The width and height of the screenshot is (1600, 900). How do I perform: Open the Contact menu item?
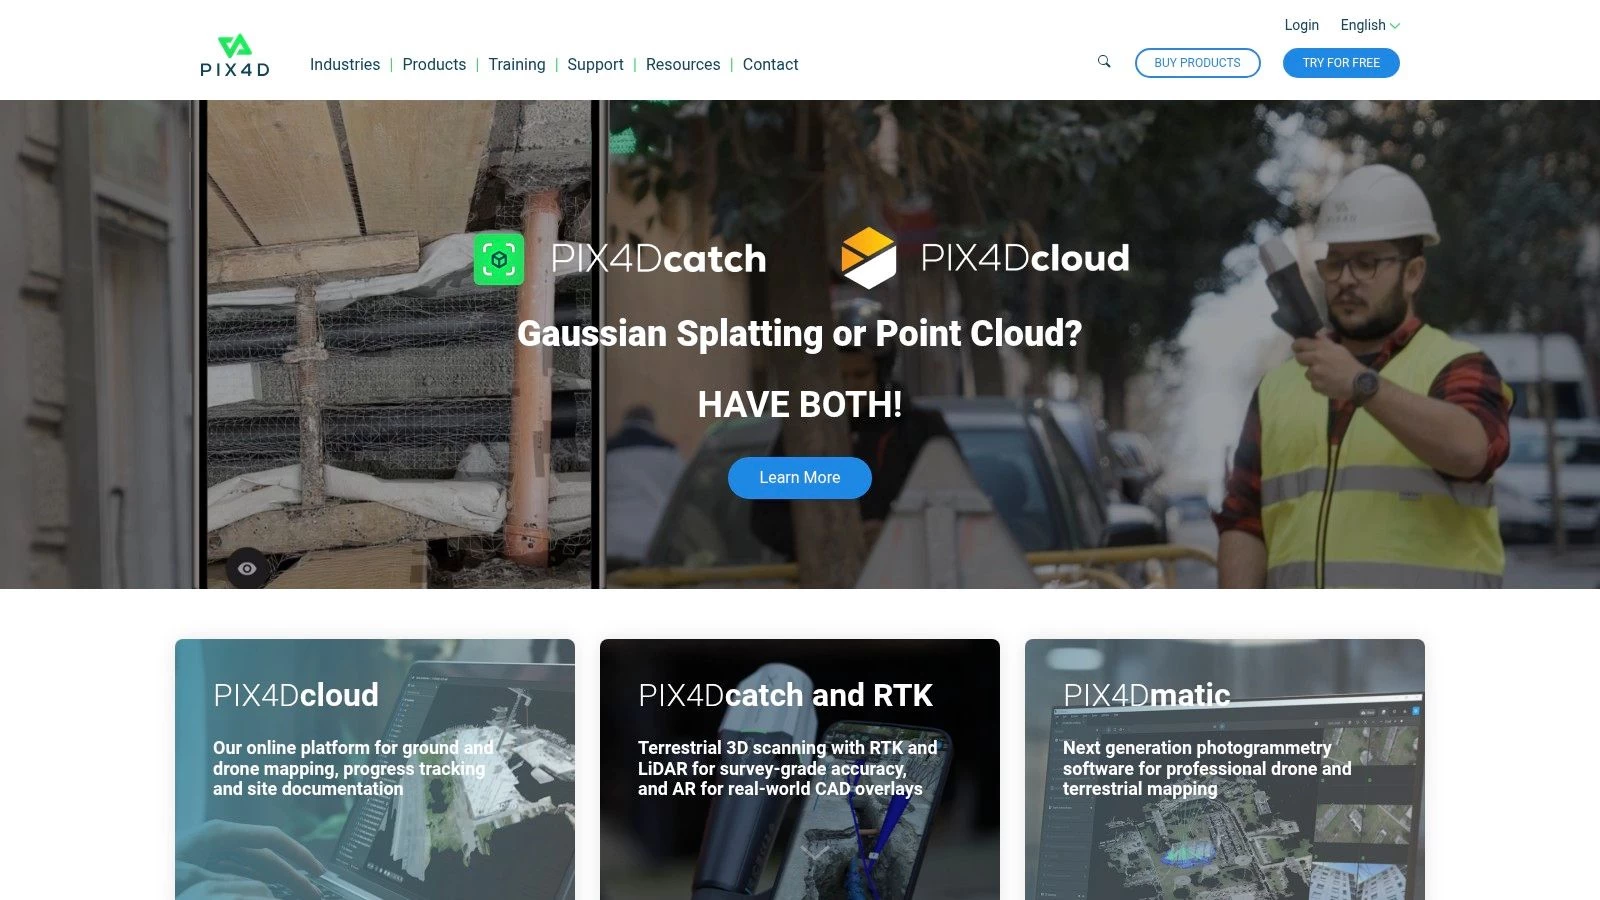tap(770, 64)
